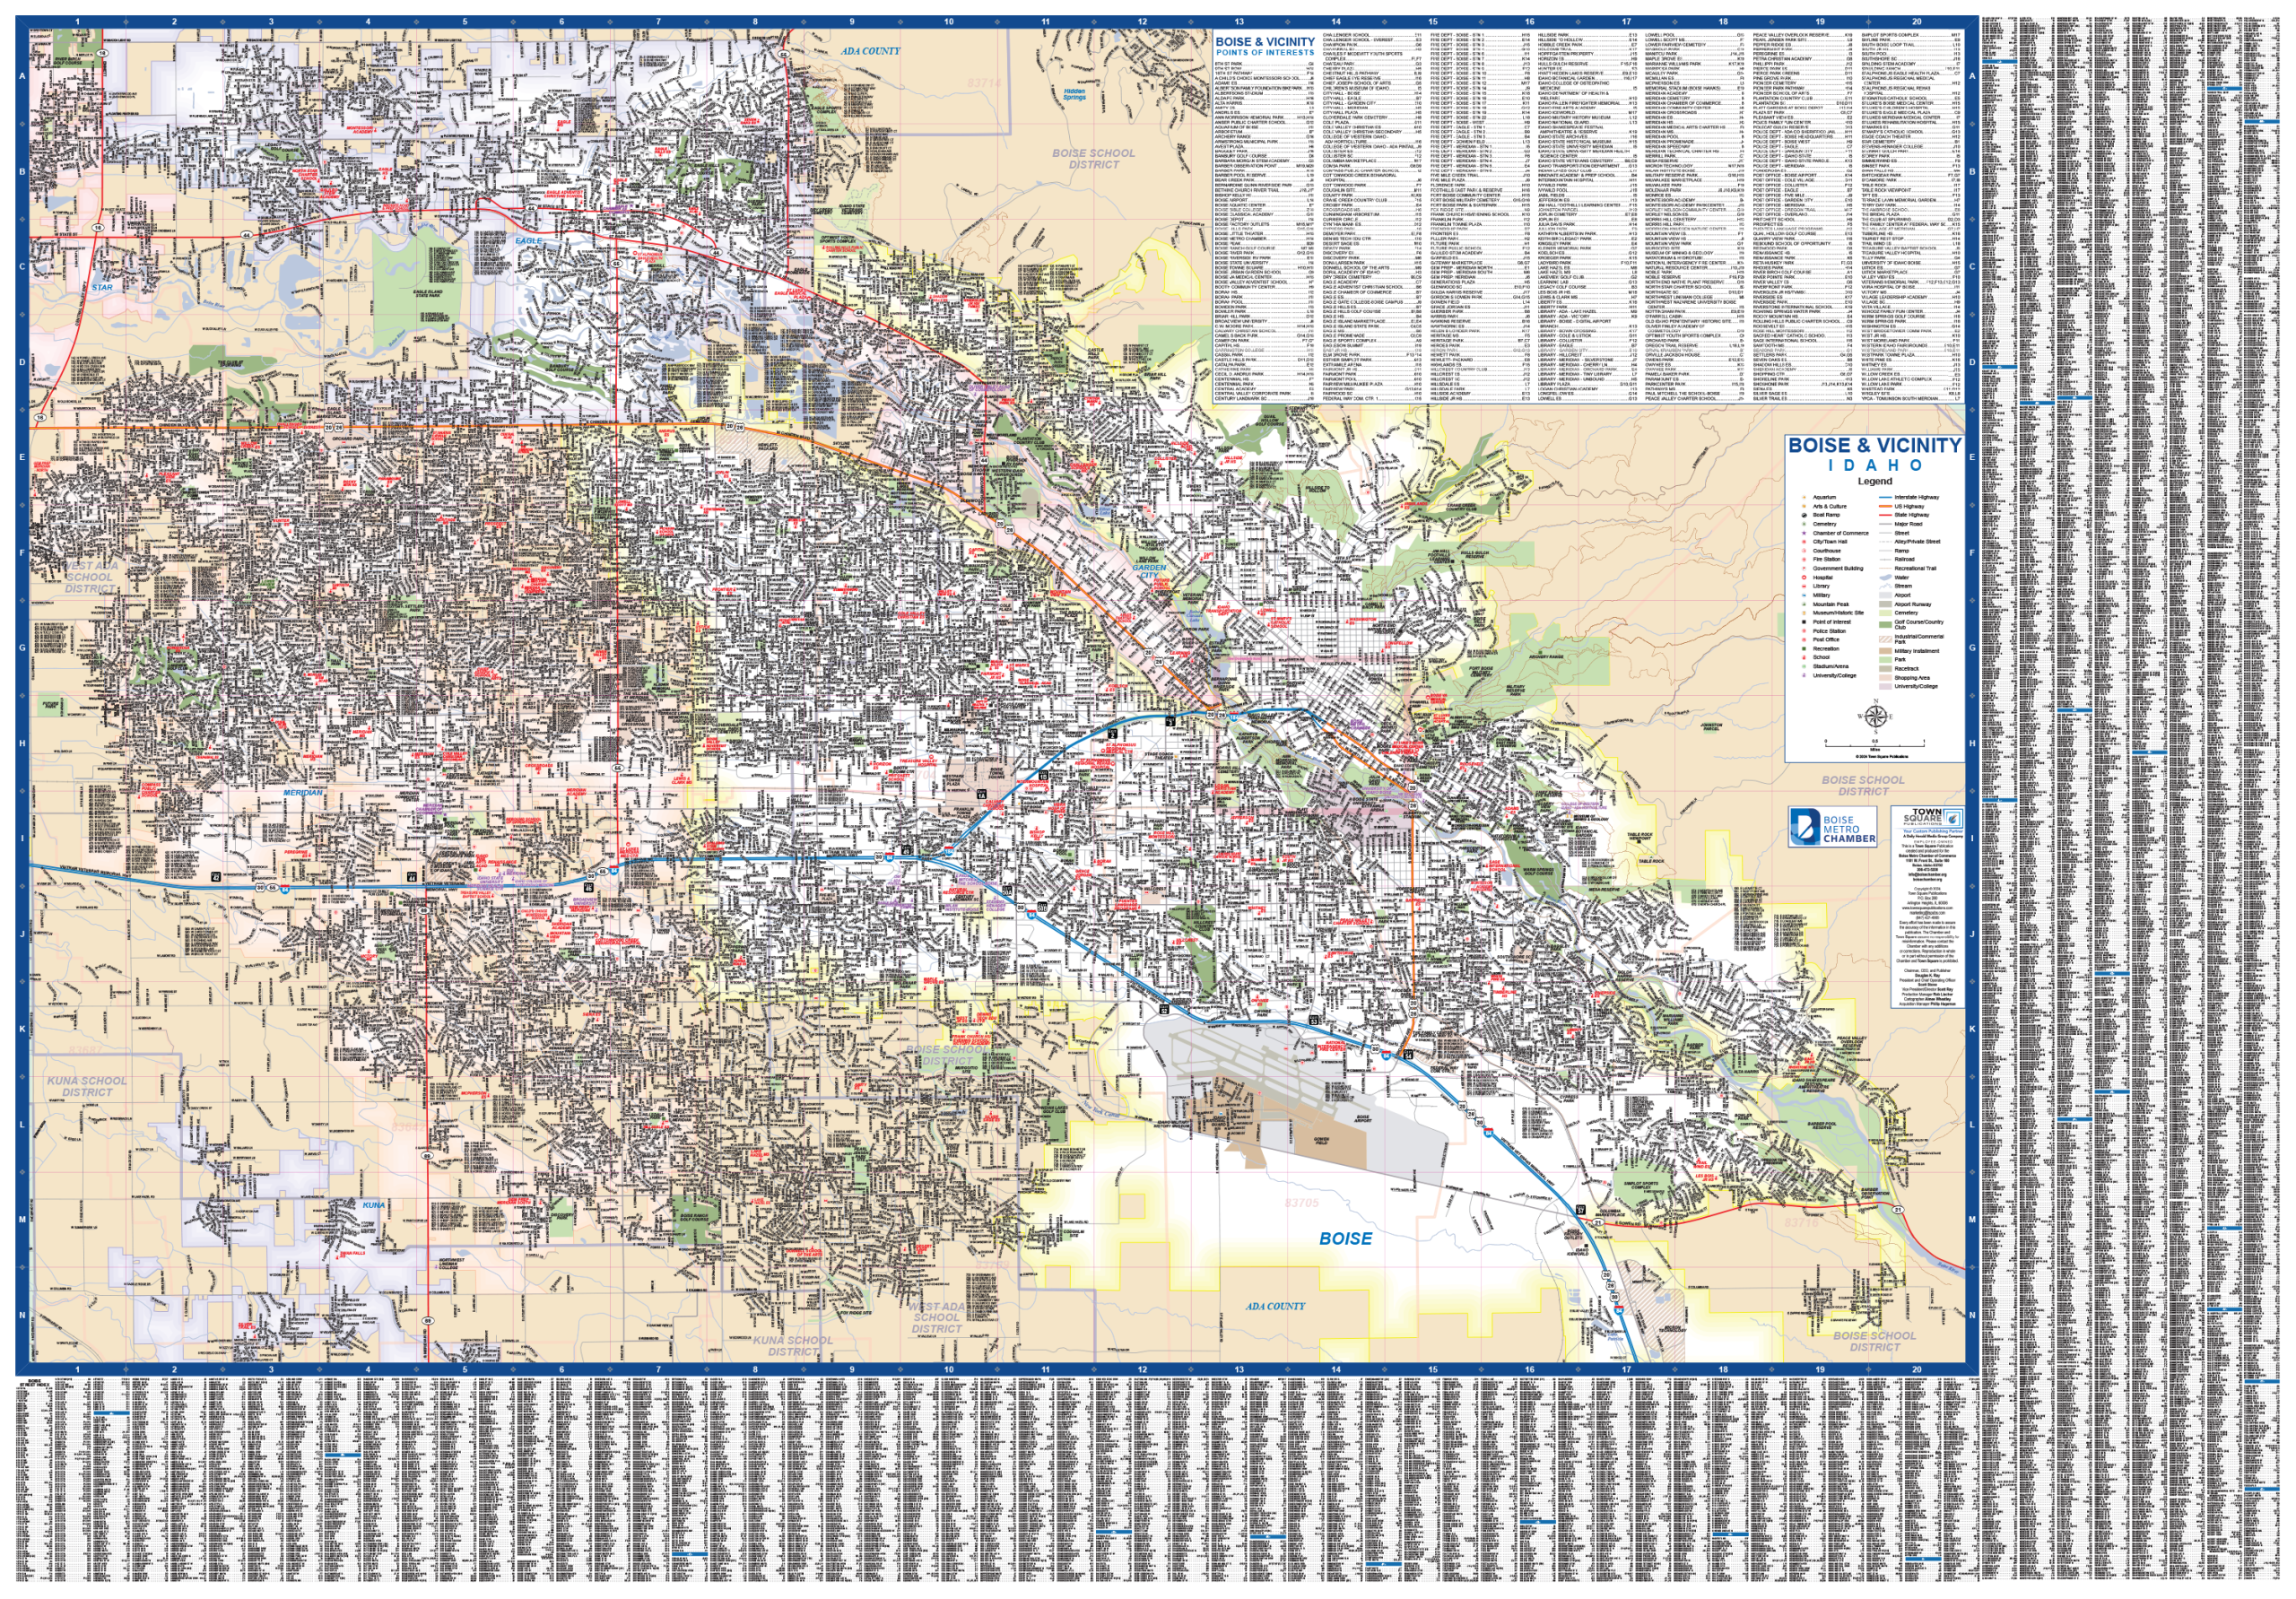
Task: Click the boisechamber.org website text
Action: pyautogui.click(x=1927, y=880)
